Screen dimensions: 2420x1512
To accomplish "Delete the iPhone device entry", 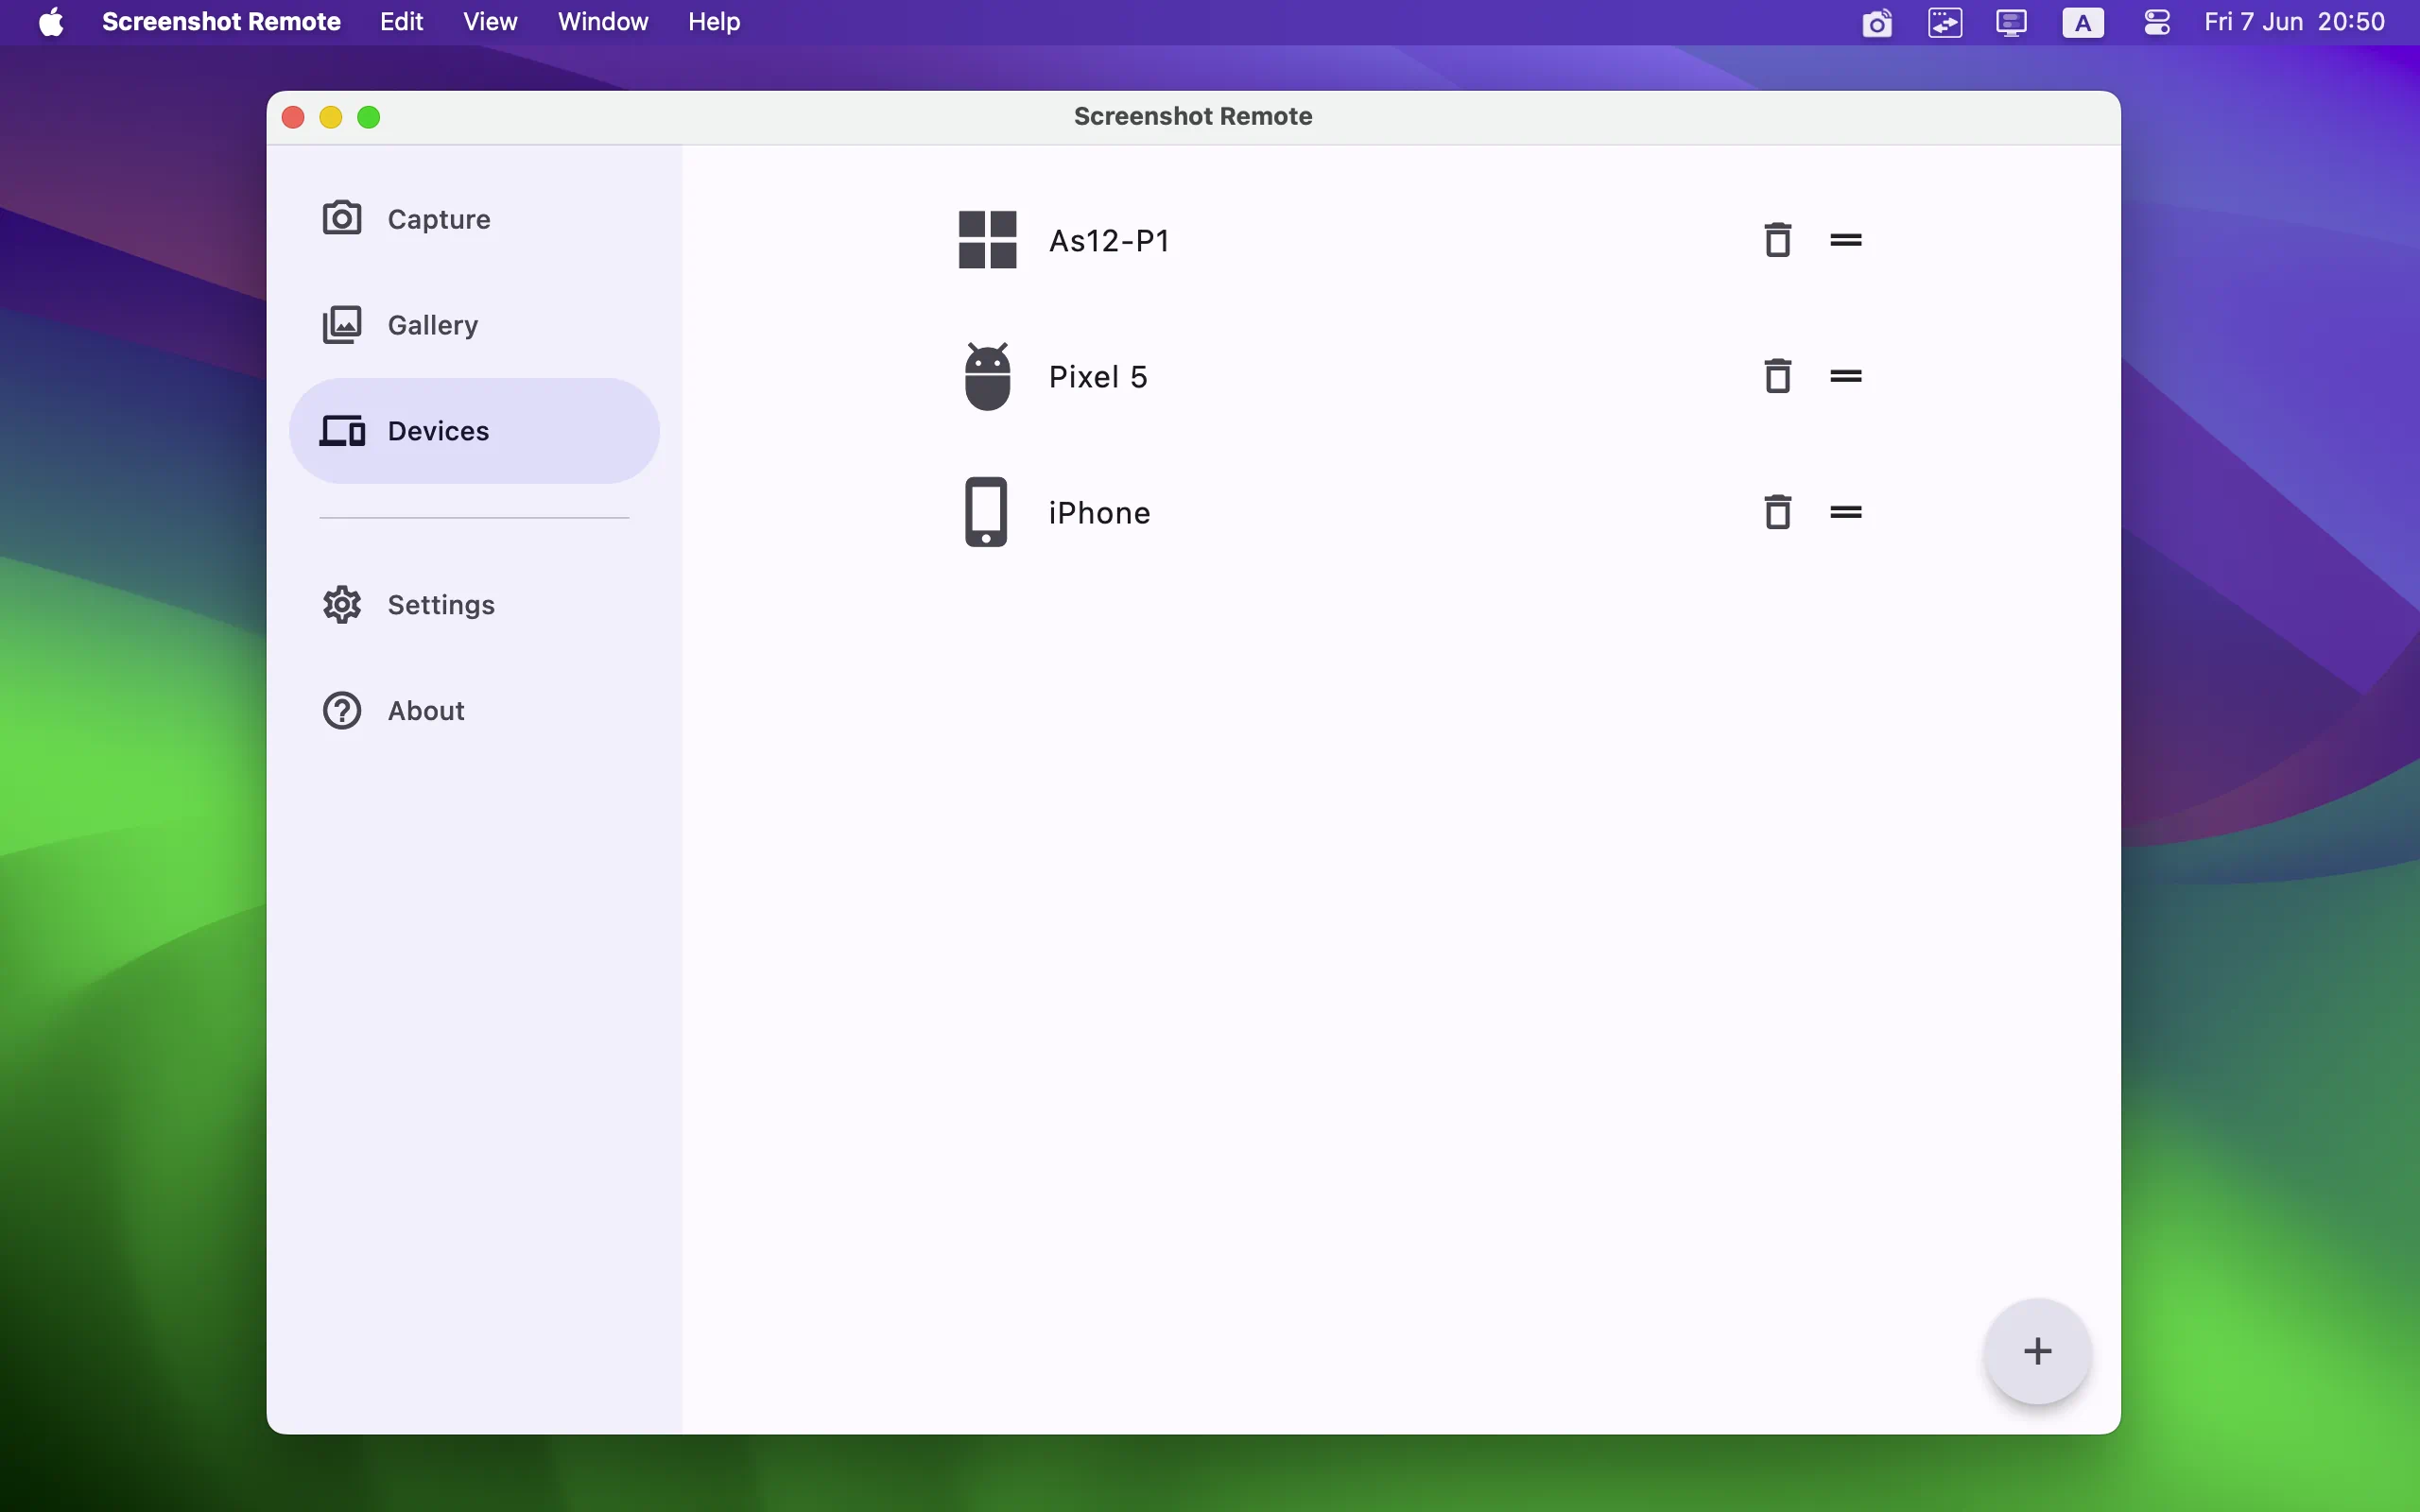I will point(1777,512).
